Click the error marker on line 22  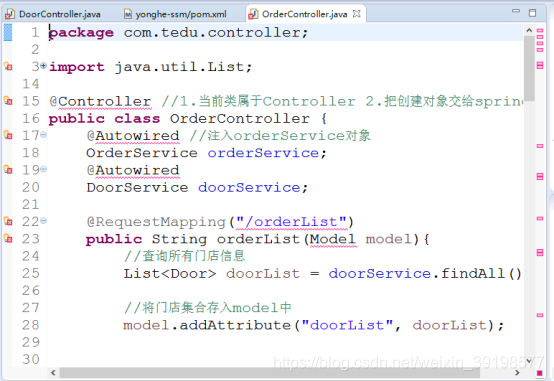click(8, 221)
